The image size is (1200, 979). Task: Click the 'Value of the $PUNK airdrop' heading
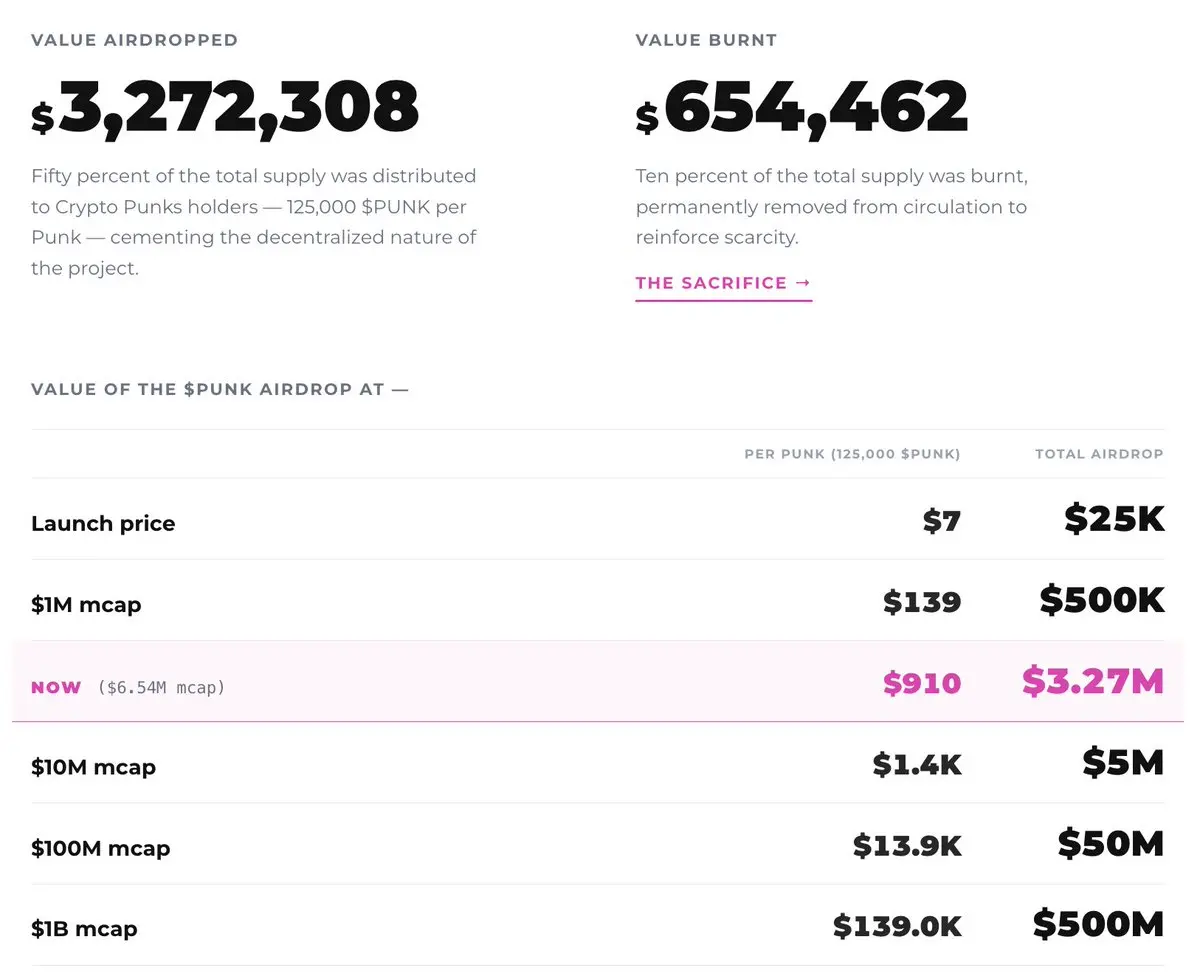(x=220, y=389)
